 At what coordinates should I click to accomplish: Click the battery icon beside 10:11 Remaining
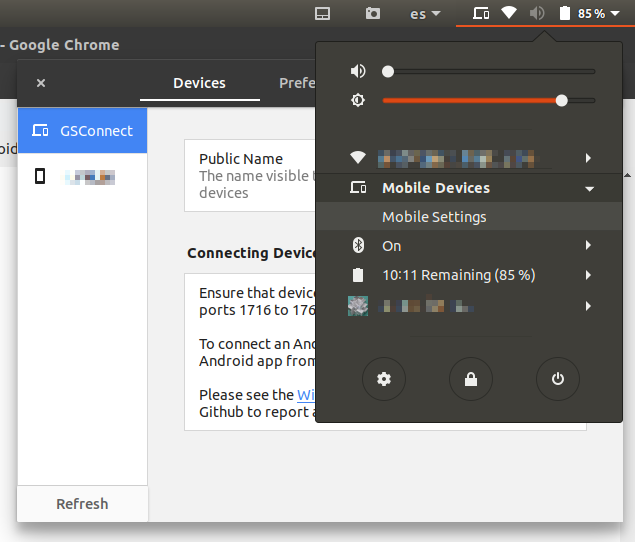click(x=358, y=275)
